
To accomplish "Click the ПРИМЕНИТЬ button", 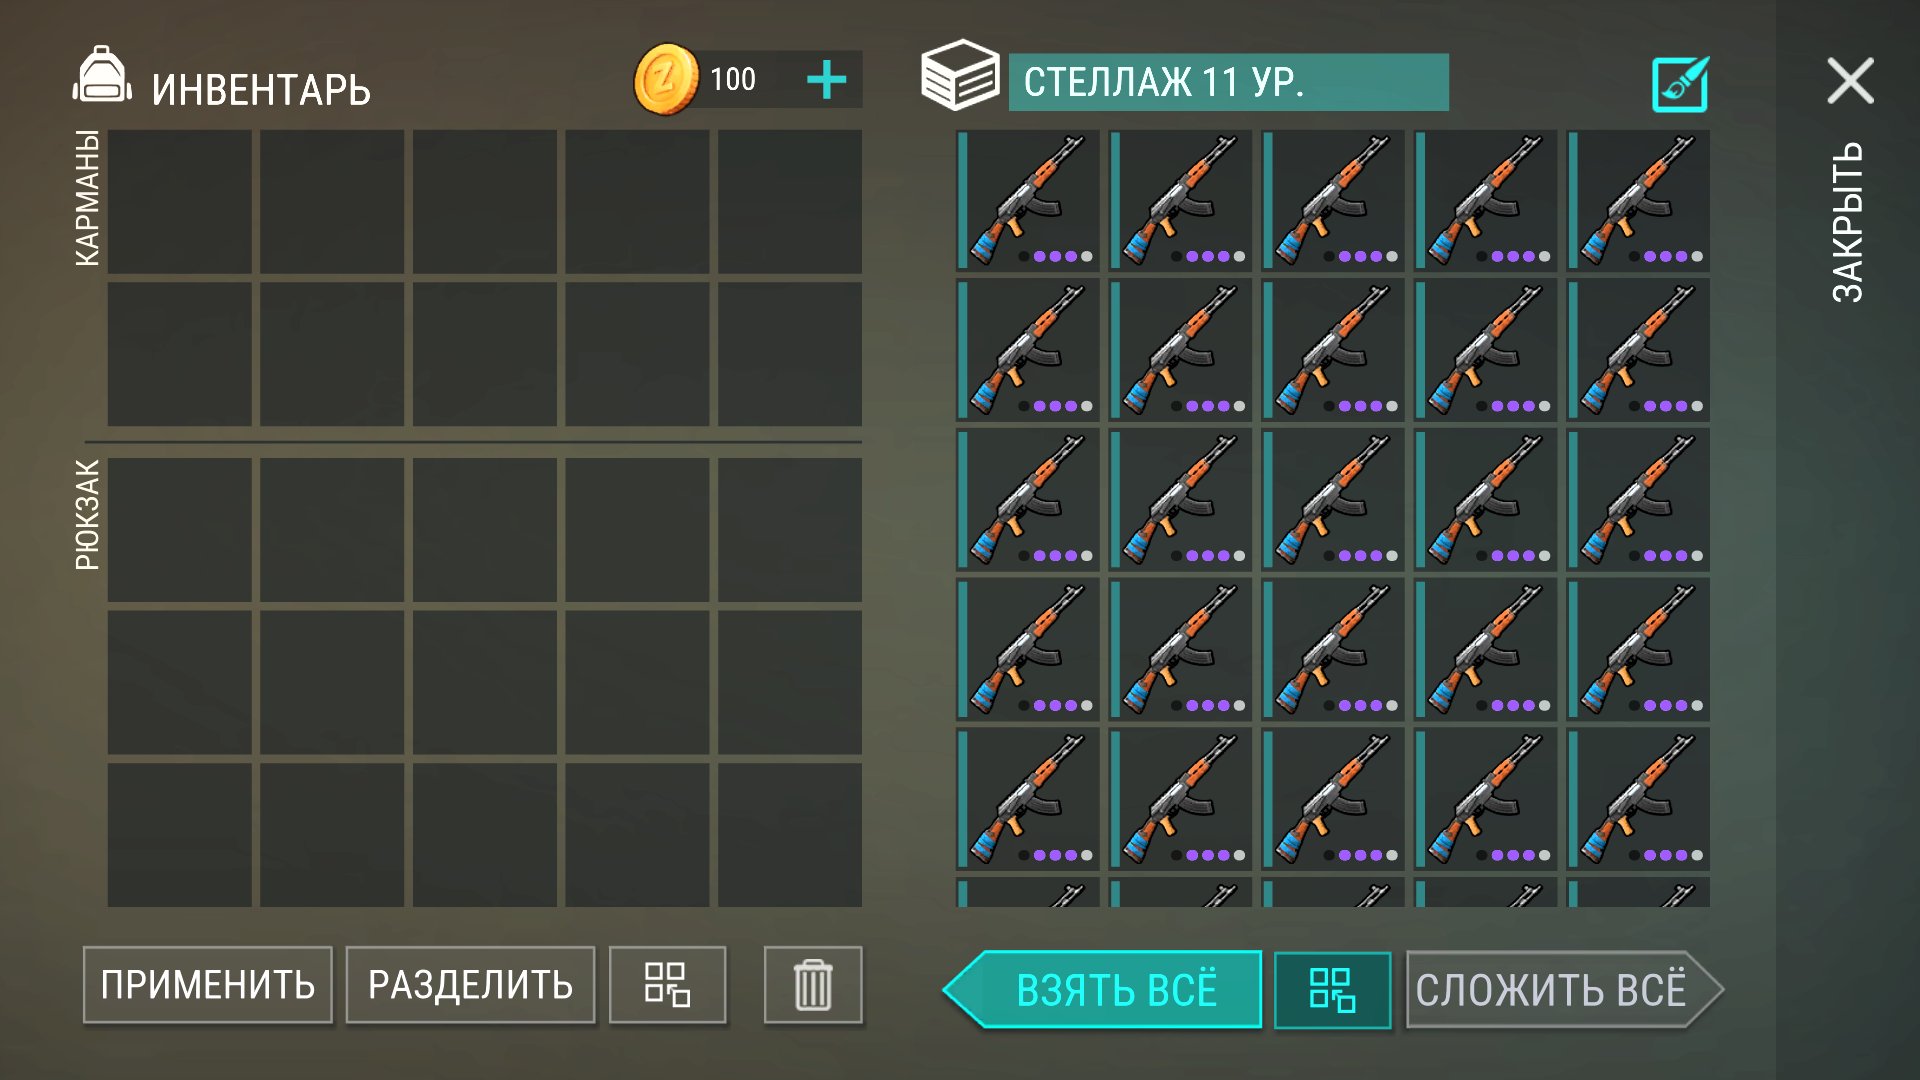I will coord(208,985).
